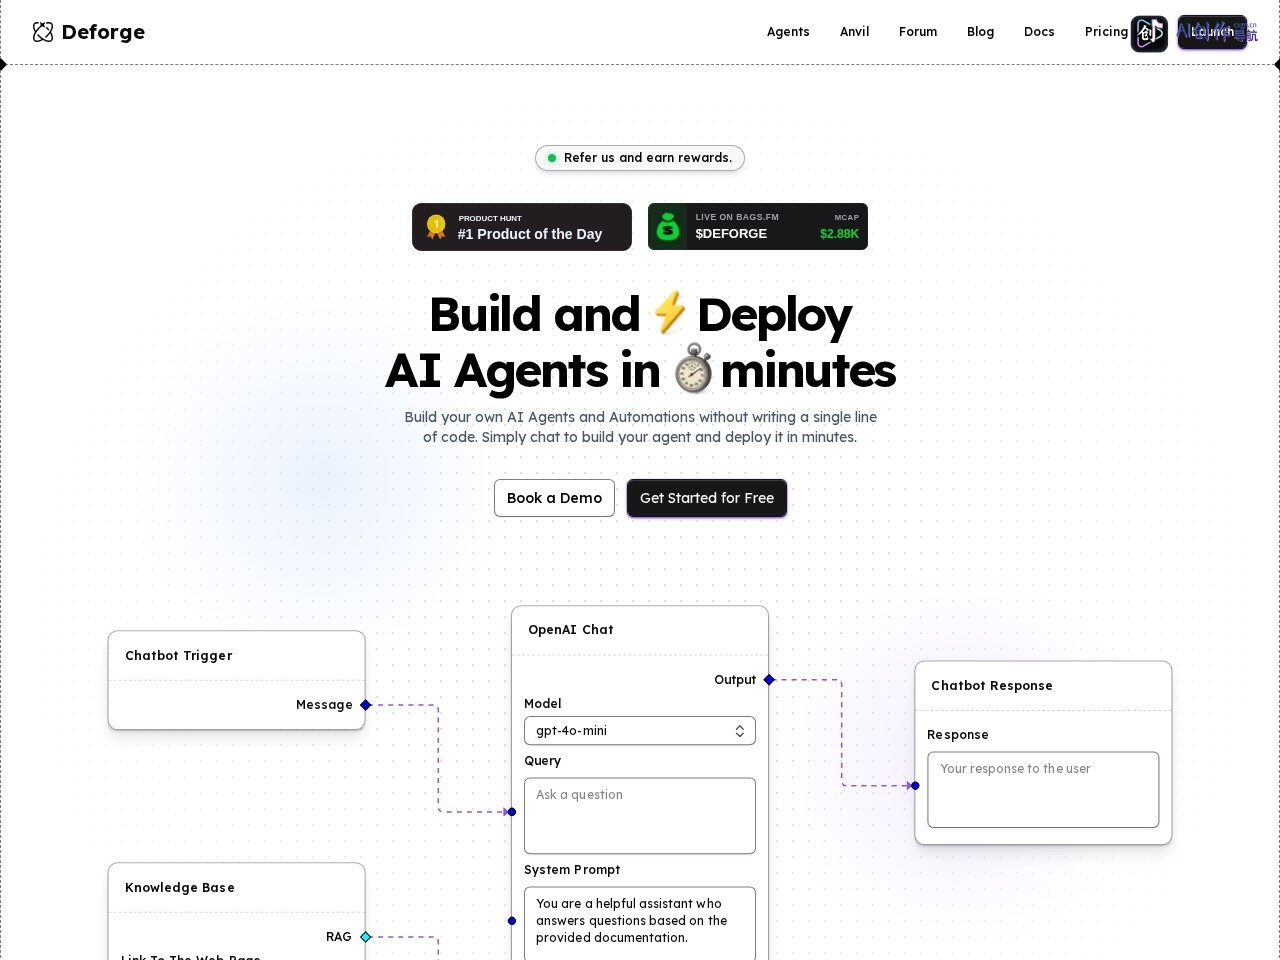
Task: Open the Product Hunt #1 Product badge
Action: [x=522, y=227]
